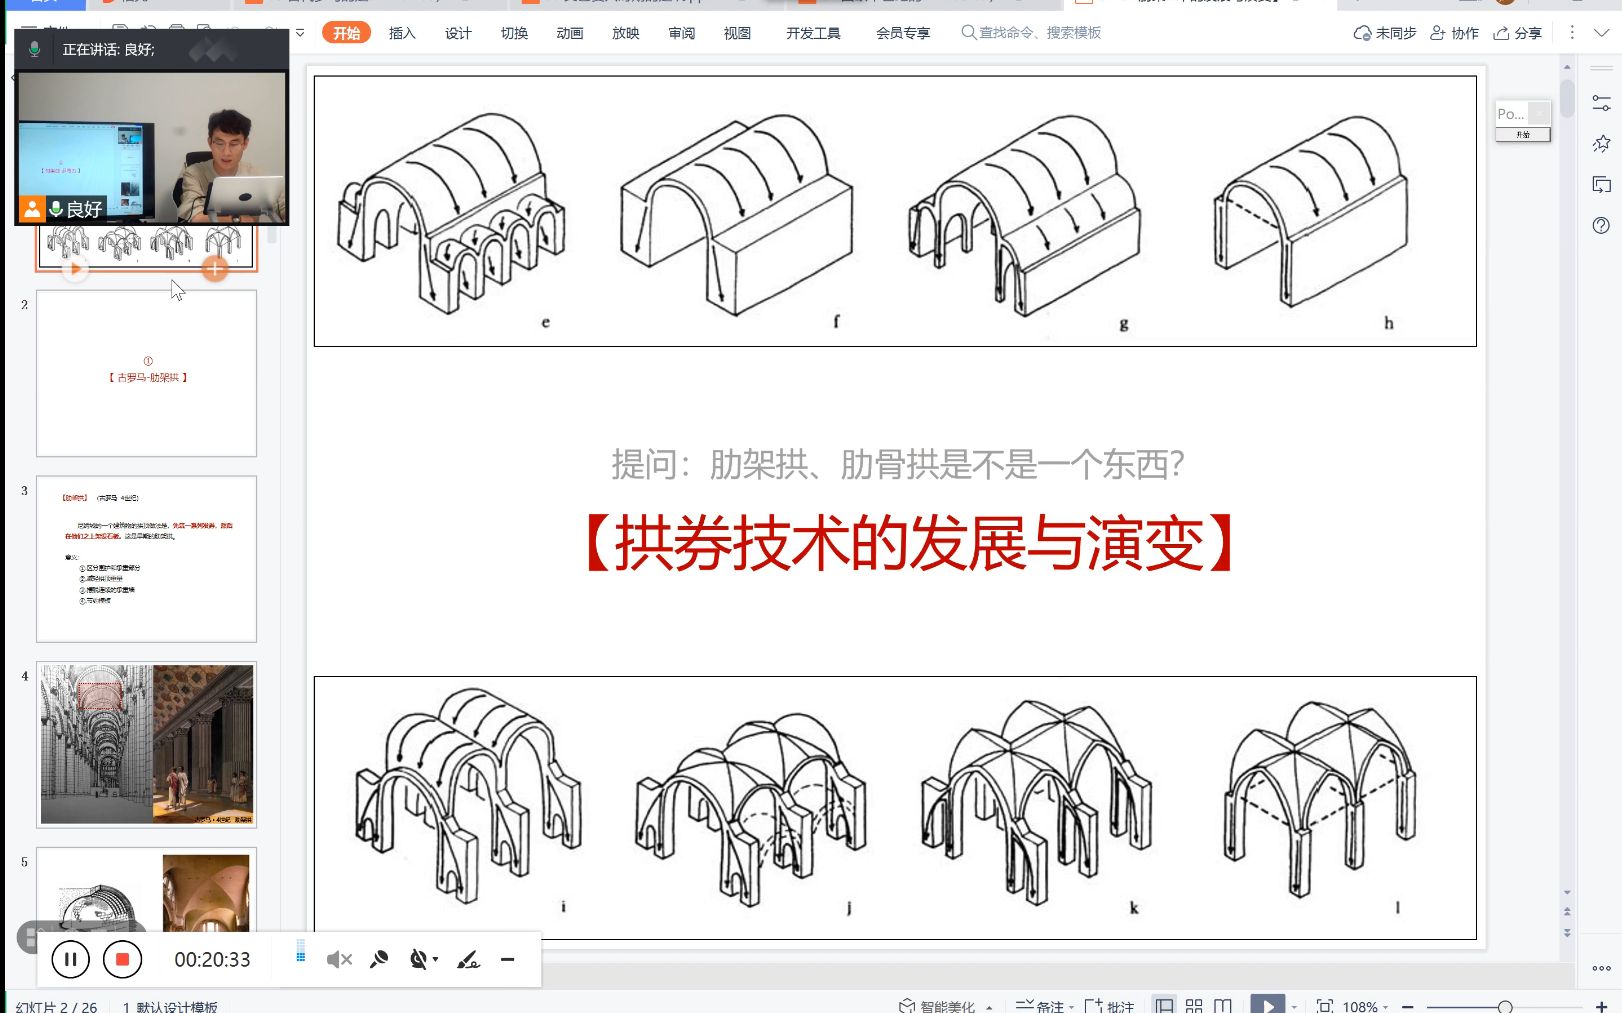The height and width of the screenshot is (1013, 1622).
Task: Open the 放映 ribbon tab
Action: coord(626,33)
